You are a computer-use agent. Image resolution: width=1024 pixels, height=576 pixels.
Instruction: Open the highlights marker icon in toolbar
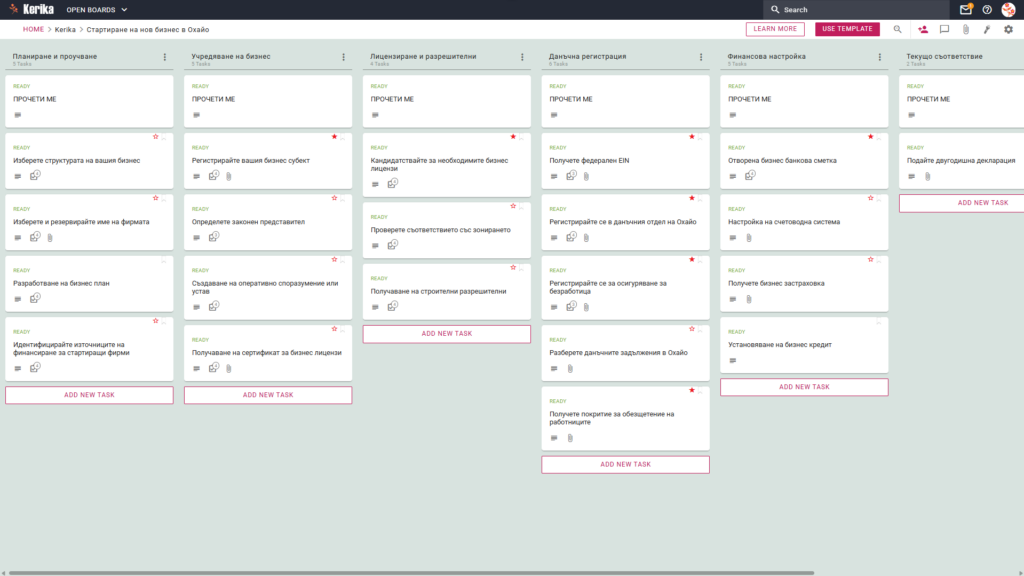point(987,29)
